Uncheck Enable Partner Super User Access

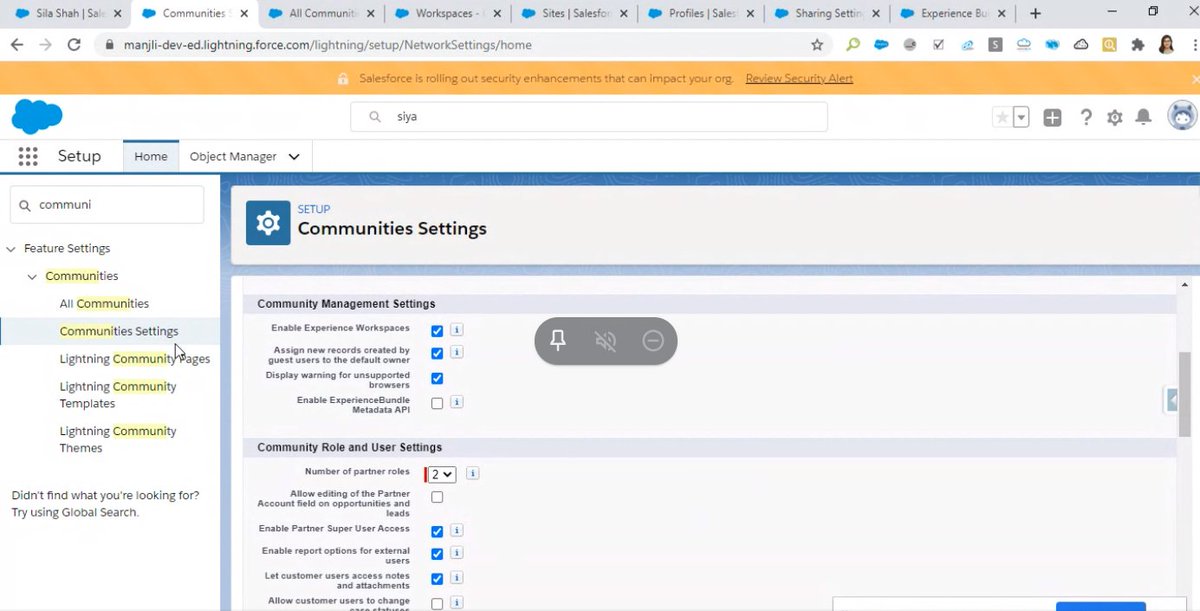point(437,529)
